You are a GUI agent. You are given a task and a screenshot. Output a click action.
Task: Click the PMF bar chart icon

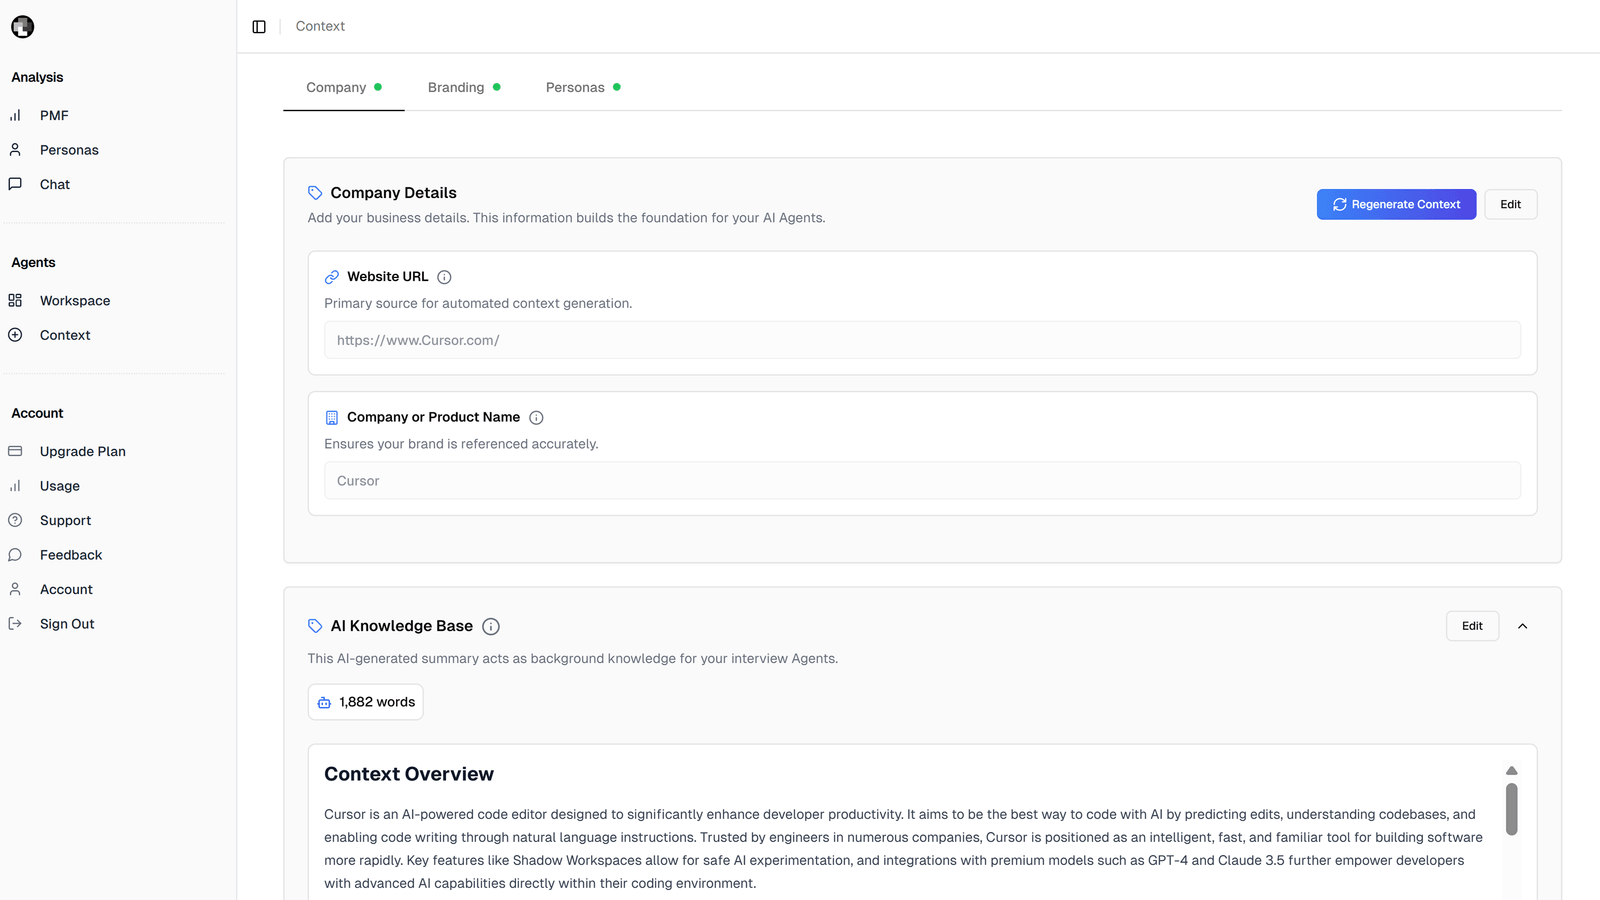click(15, 116)
